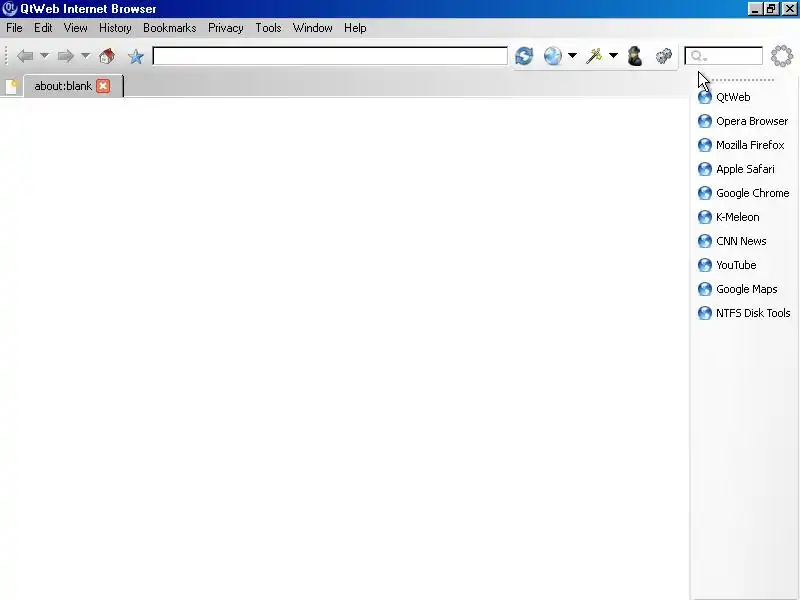Click the search box field
The width and height of the screenshot is (800, 600).
(x=723, y=56)
